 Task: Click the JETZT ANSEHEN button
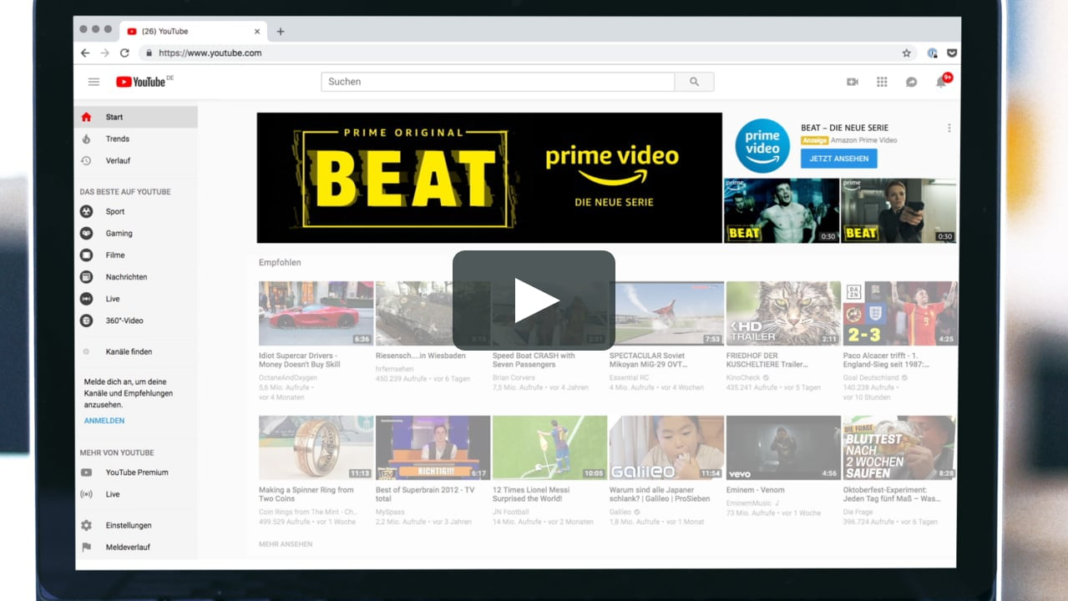point(838,159)
